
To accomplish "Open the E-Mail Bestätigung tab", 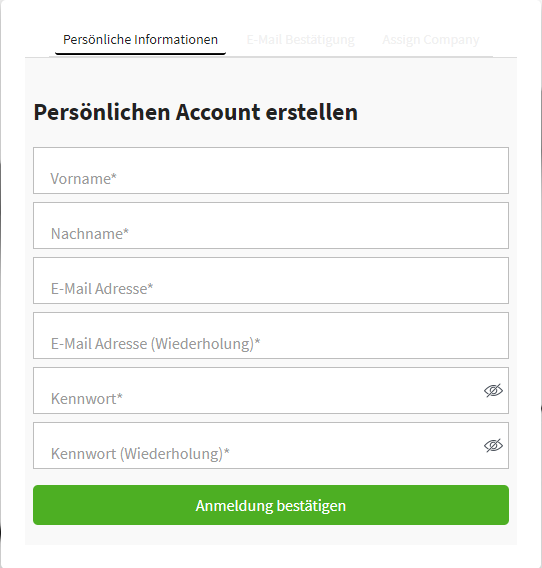I will 300,39.
